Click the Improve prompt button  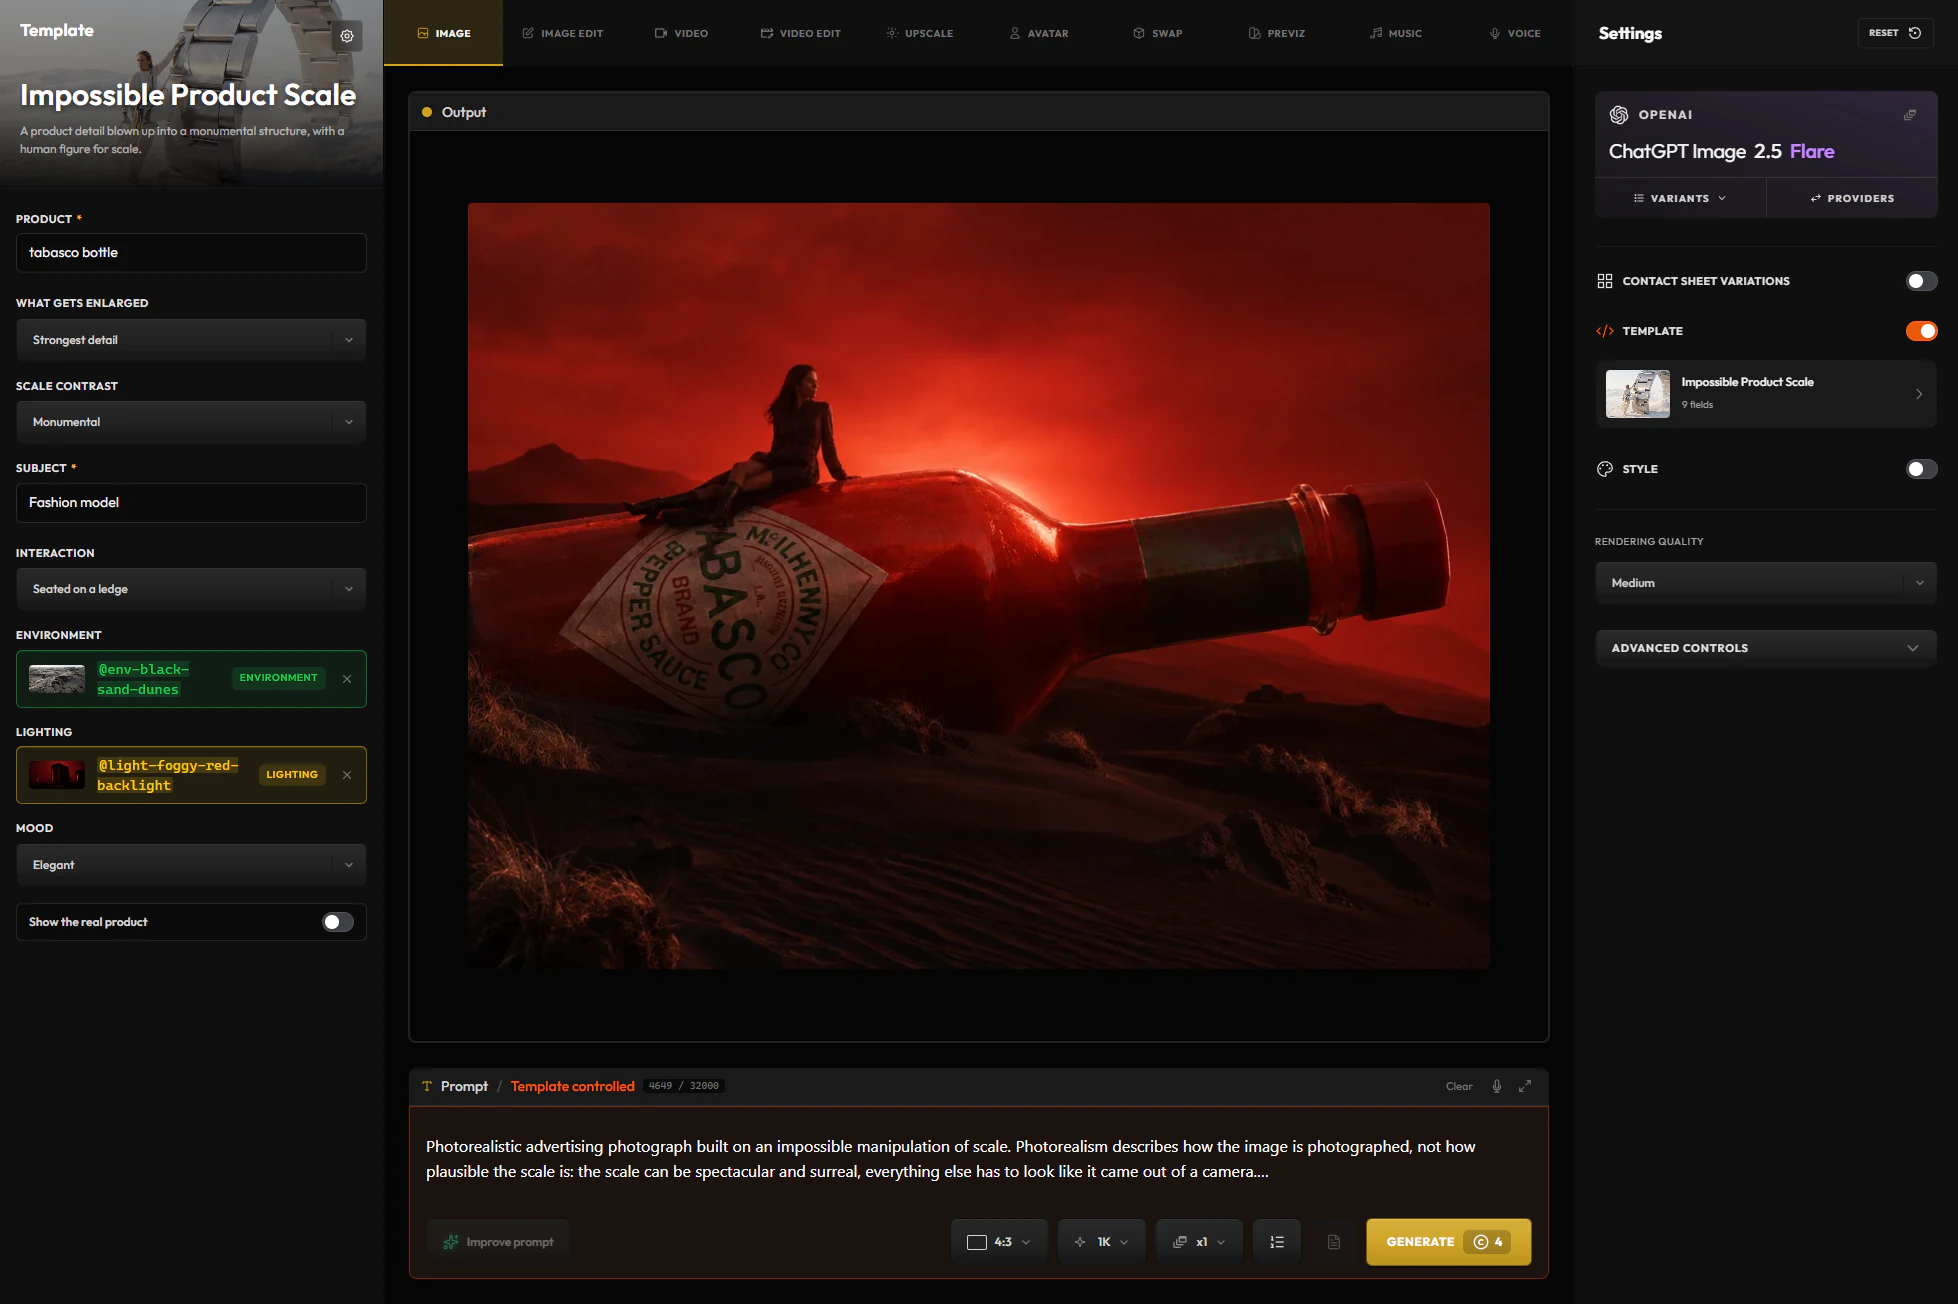click(498, 1242)
